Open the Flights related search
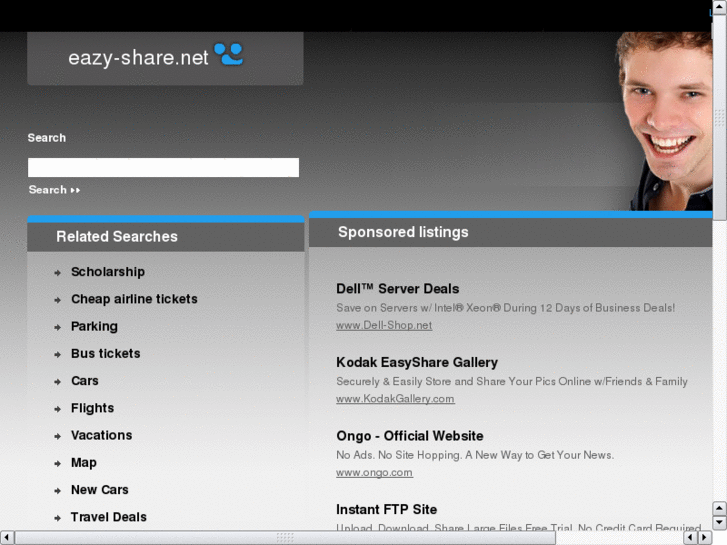Image resolution: width=727 pixels, height=545 pixels. [x=92, y=408]
